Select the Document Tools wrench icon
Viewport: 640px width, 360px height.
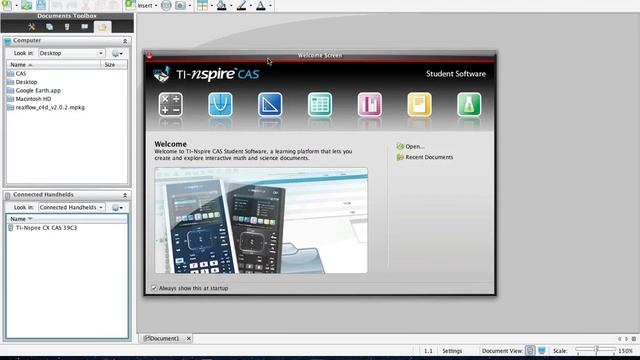[x=31, y=27]
